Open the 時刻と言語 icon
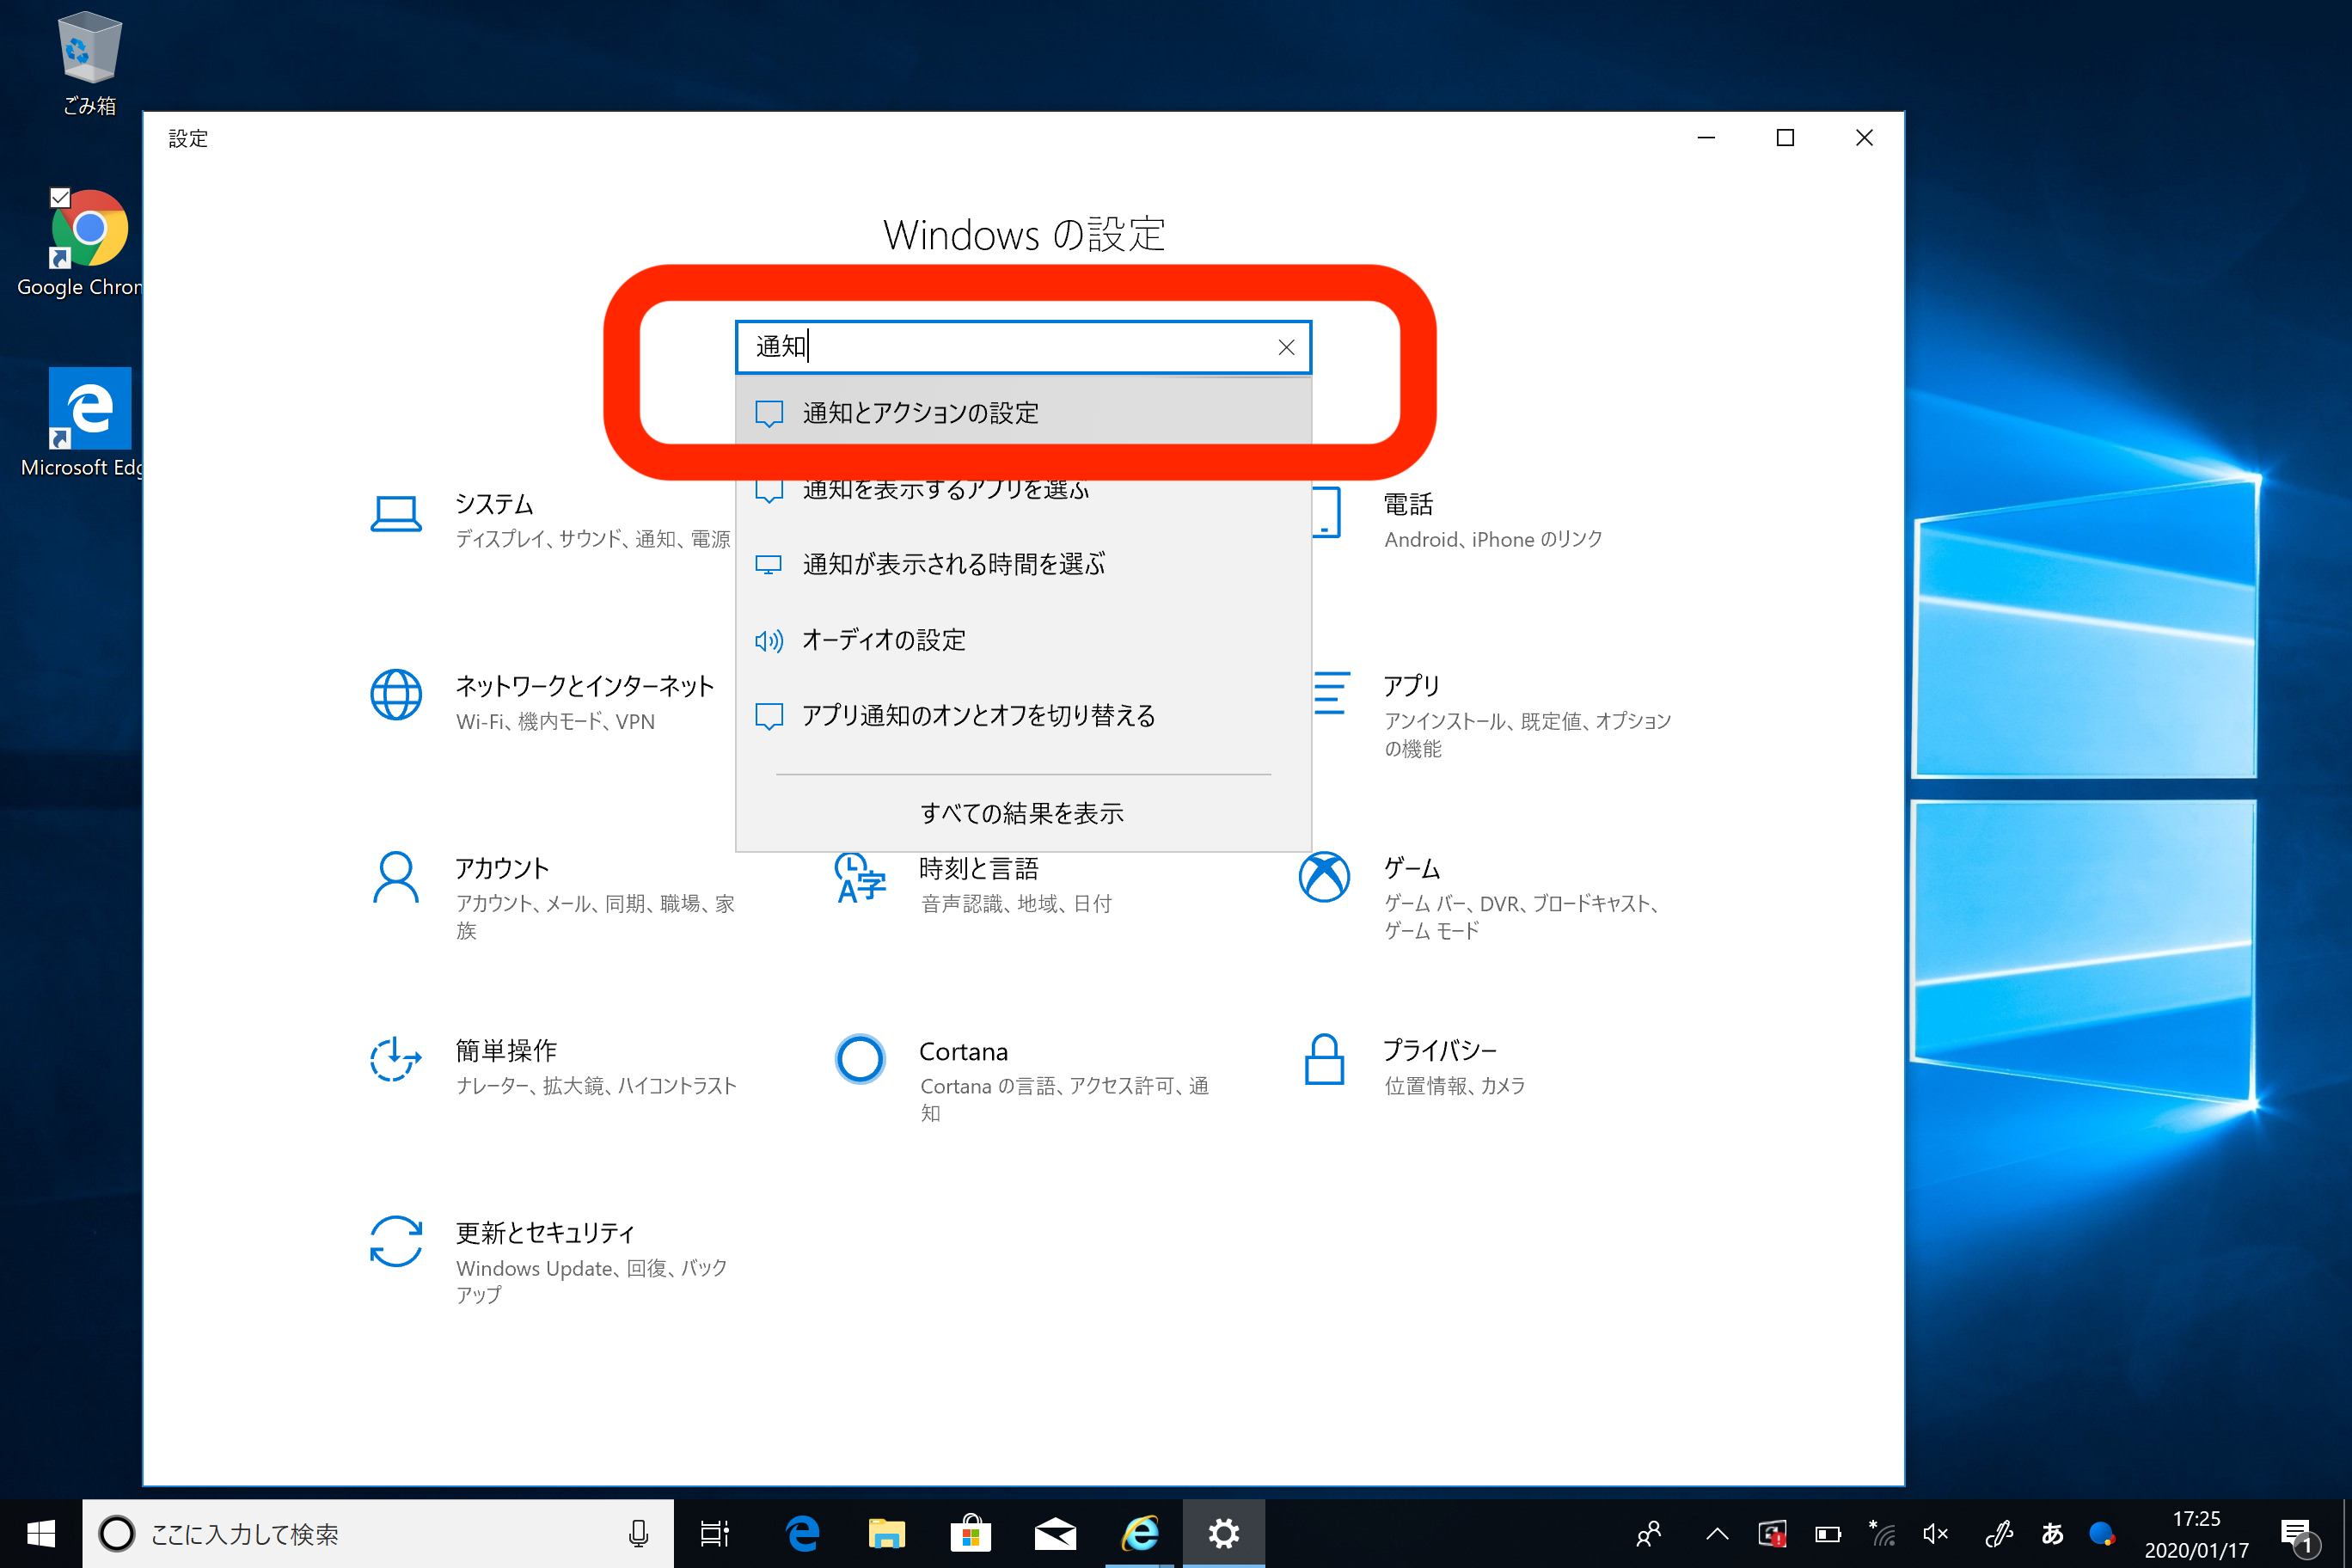Image resolution: width=2352 pixels, height=1568 pixels. (x=860, y=877)
